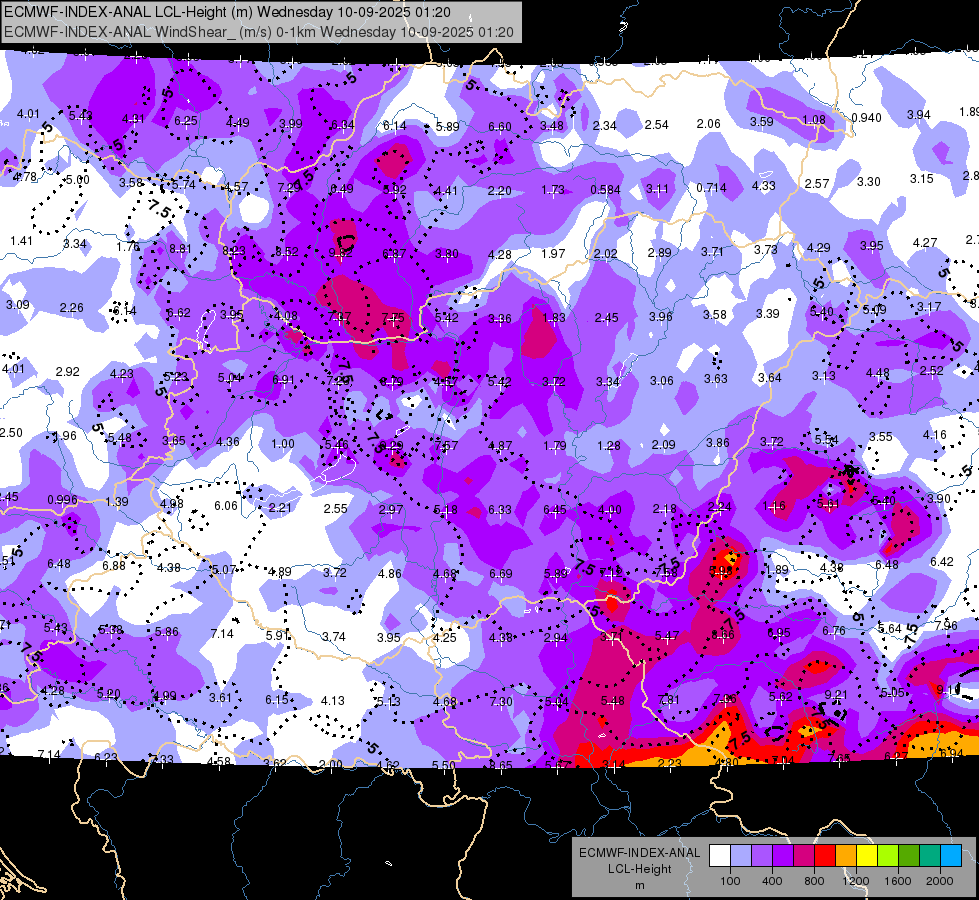Click the wind shear value 8.66
The image size is (979, 900).
point(723,635)
